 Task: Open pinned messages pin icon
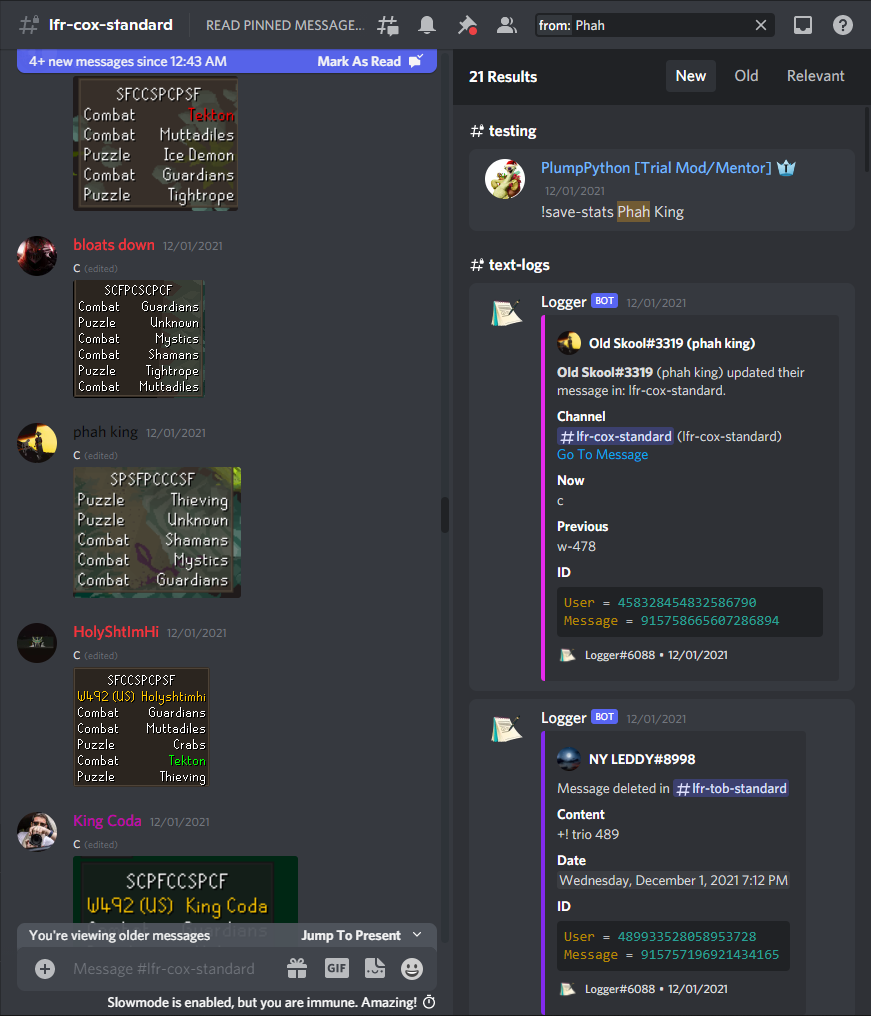tap(467, 25)
